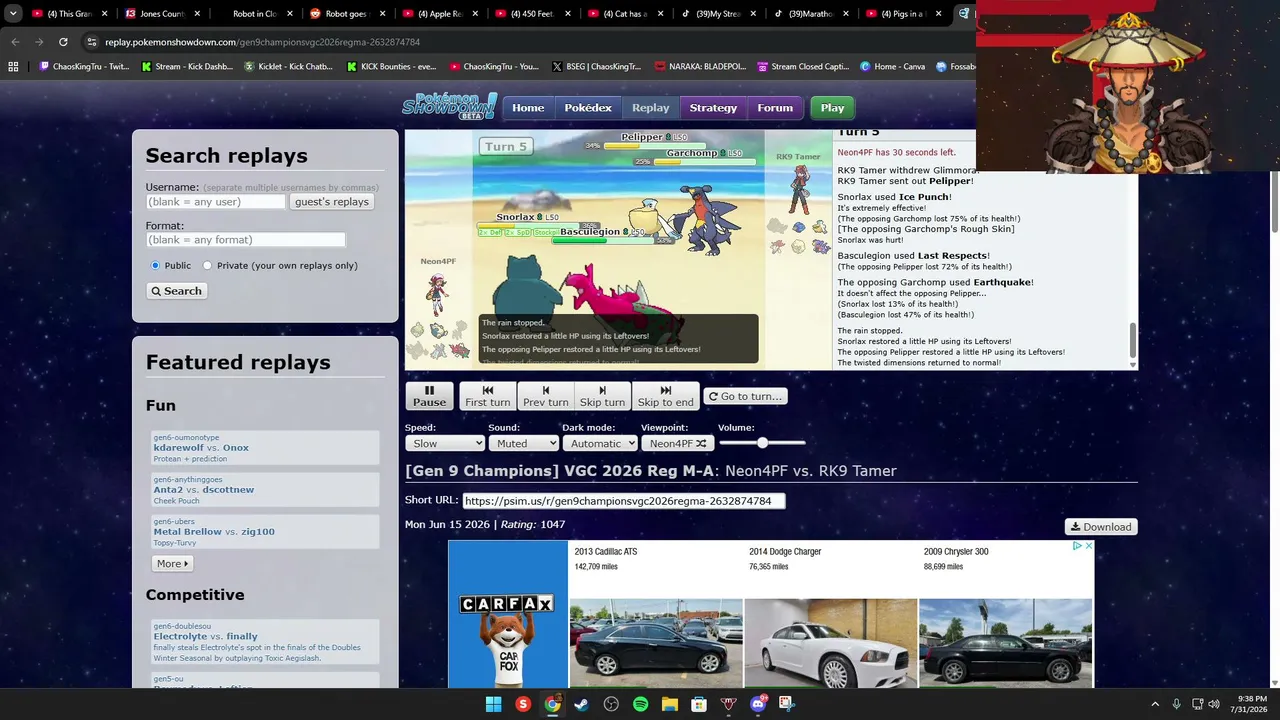Launch Steam from the taskbar
1280x720 pixels.
tap(581, 704)
